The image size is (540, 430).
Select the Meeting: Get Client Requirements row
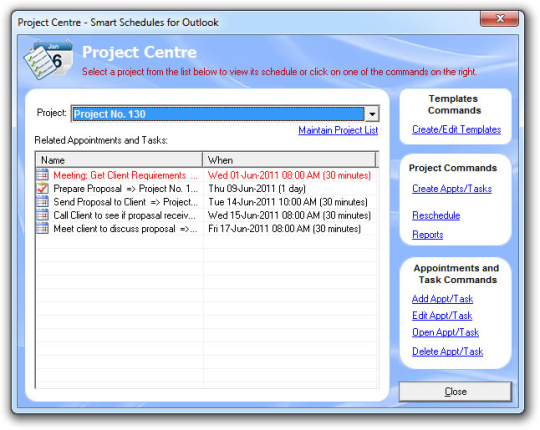207,175
